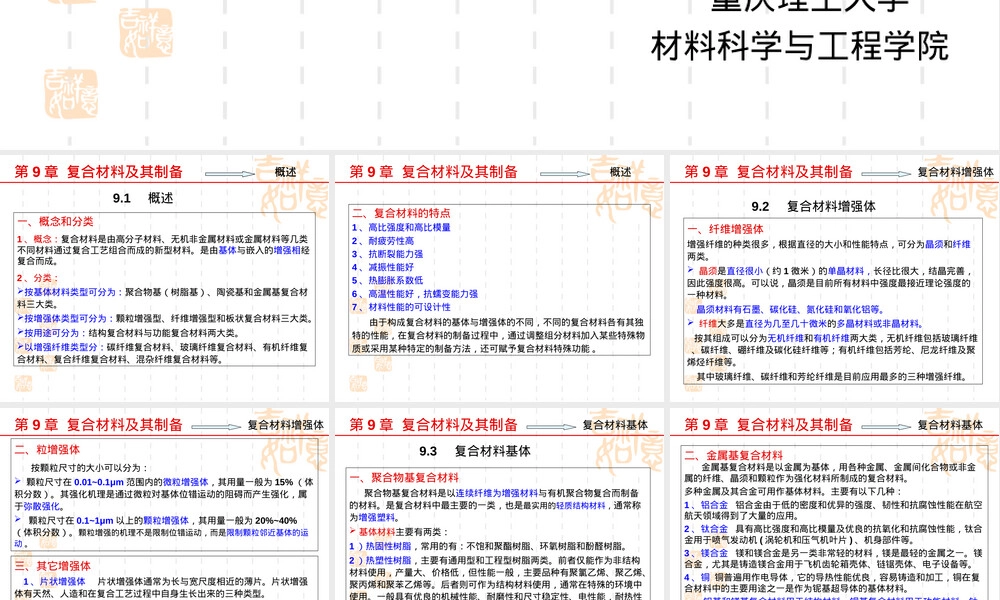Select the slide titled 9.1 概述
This screenshot has width=1000, height=600.
pyautogui.click(x=165, y=278)
